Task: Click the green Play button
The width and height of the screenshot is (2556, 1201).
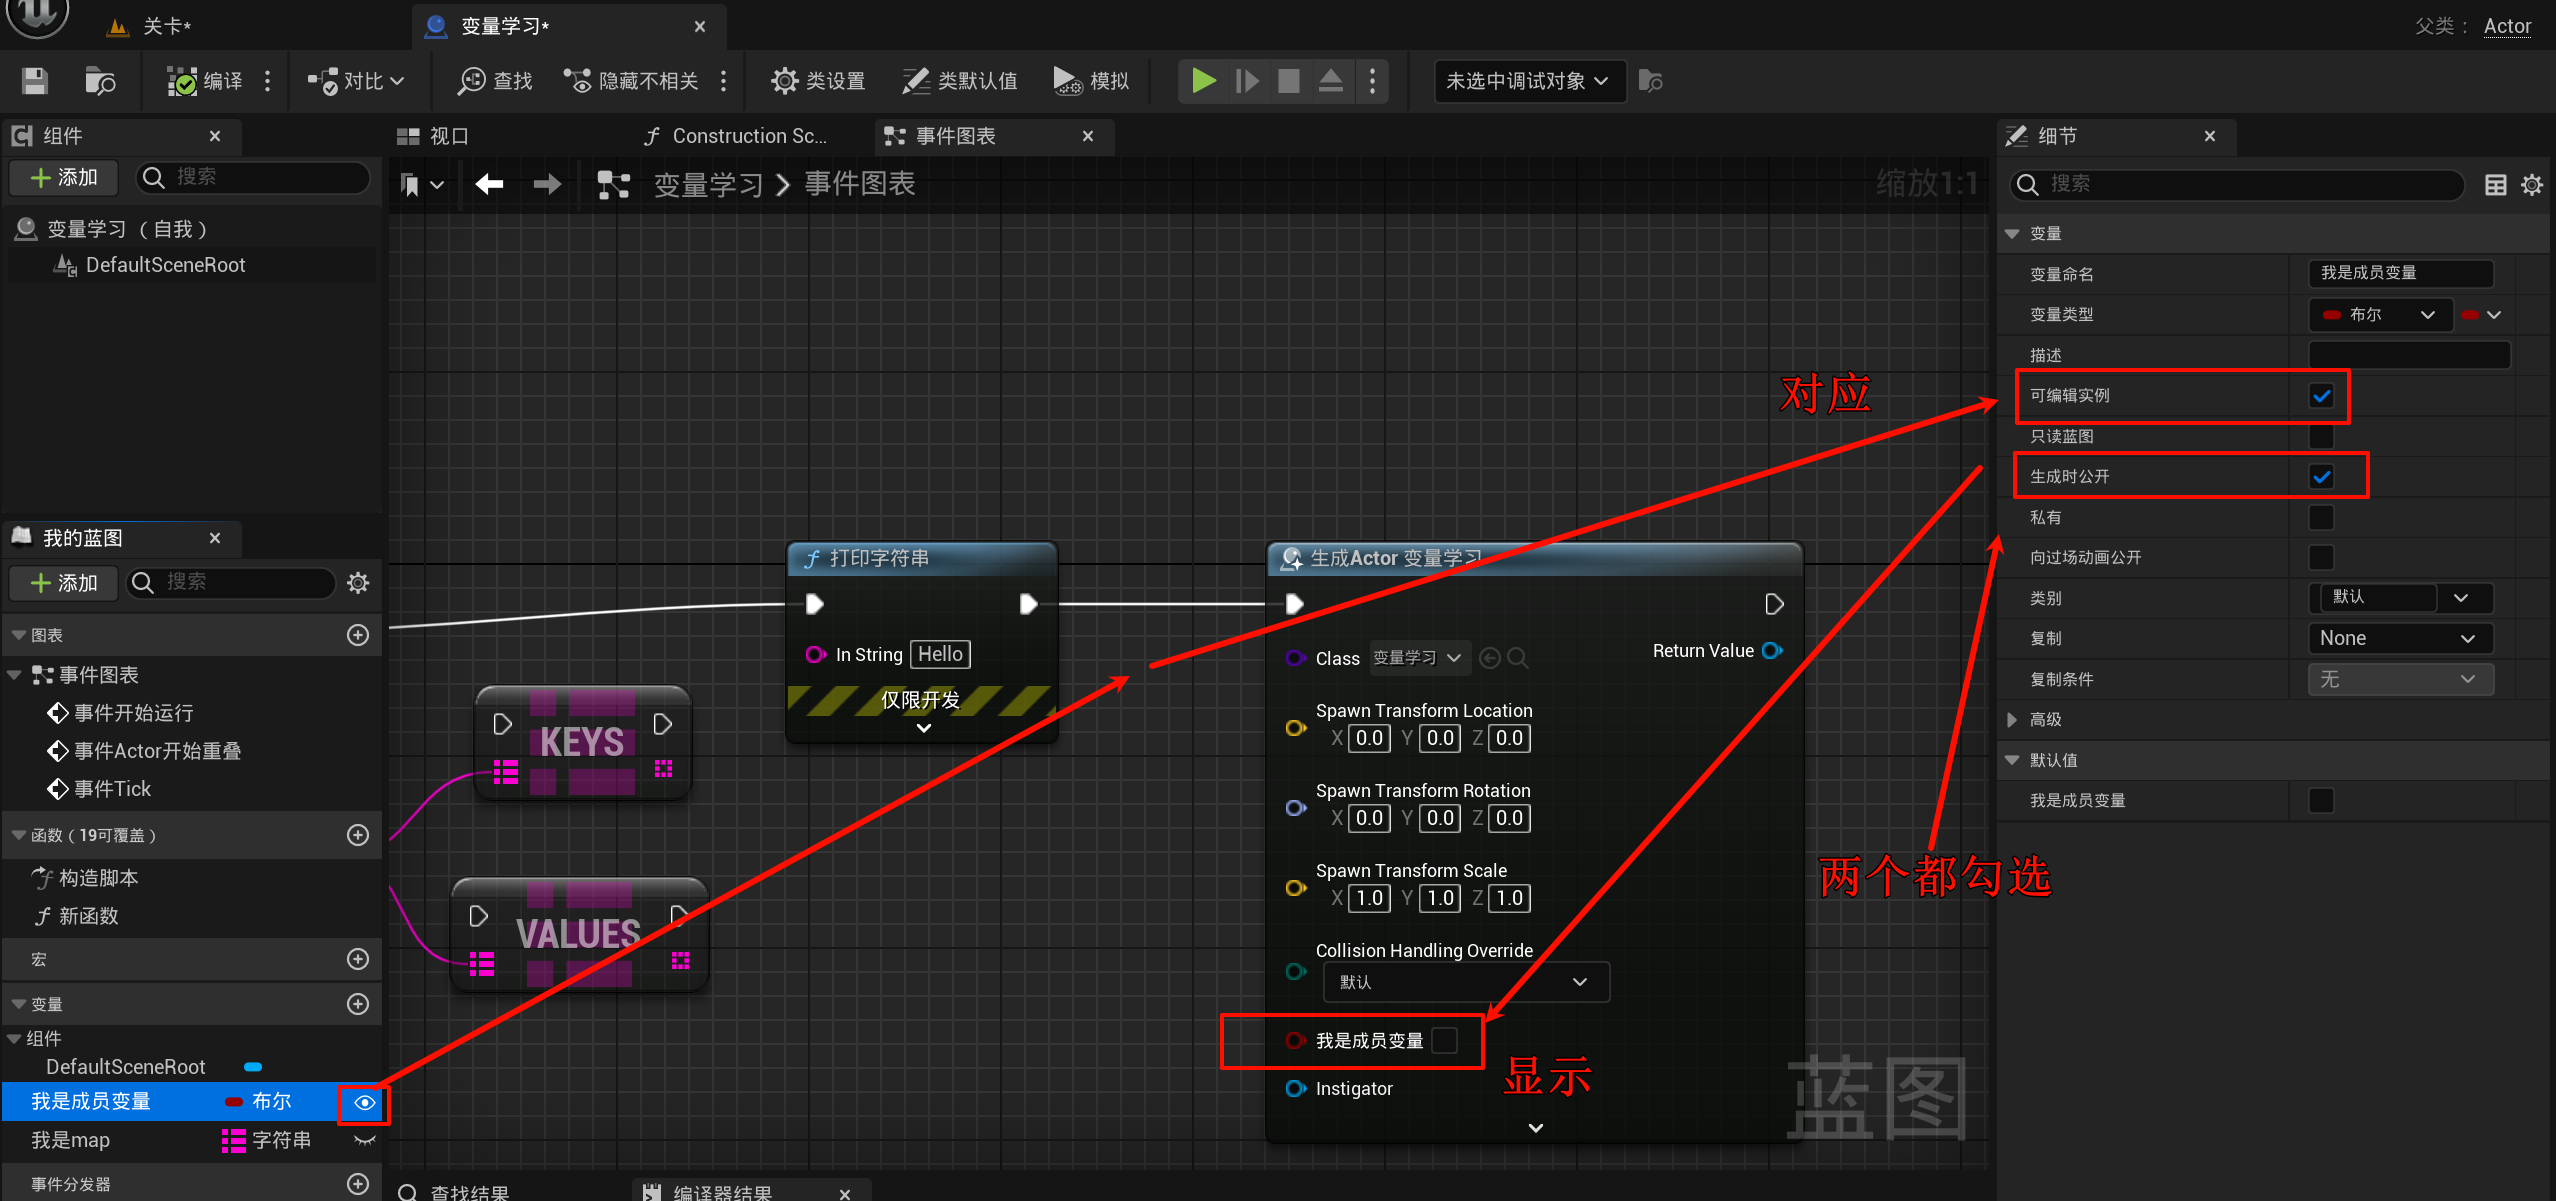Action: point(1204,81)
